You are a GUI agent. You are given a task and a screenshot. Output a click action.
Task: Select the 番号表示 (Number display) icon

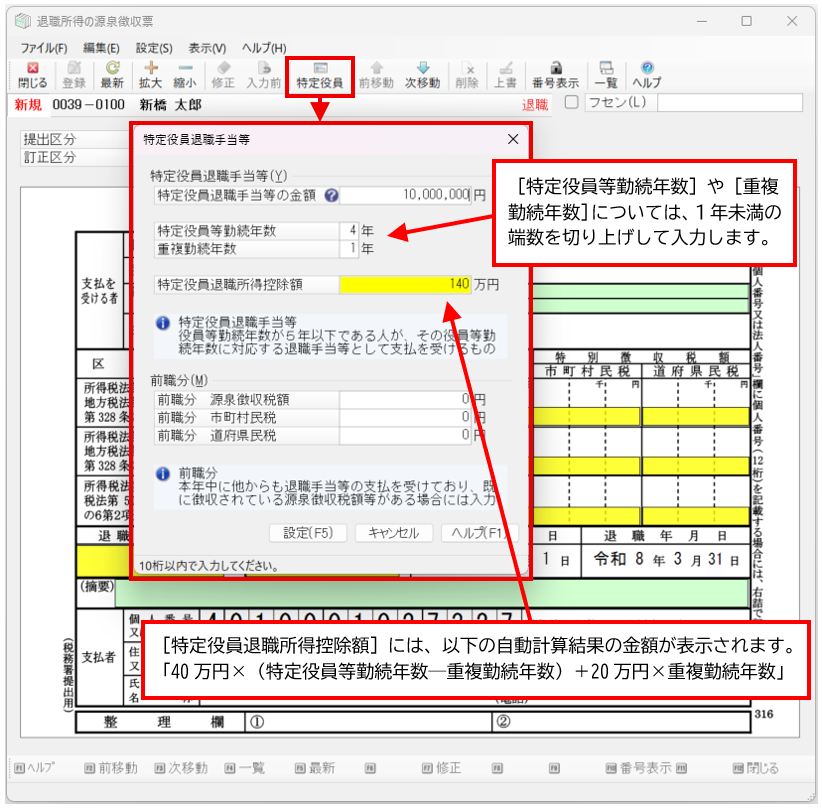(554, 72)
